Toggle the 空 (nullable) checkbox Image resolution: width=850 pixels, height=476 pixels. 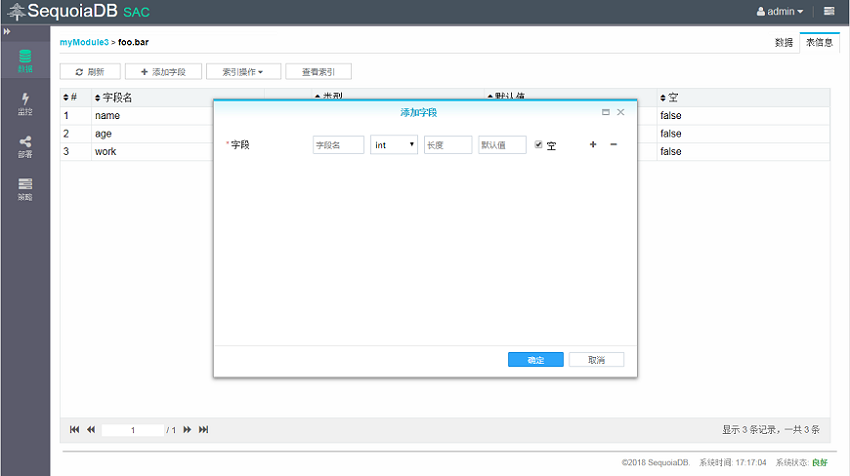tap(539, 145)
